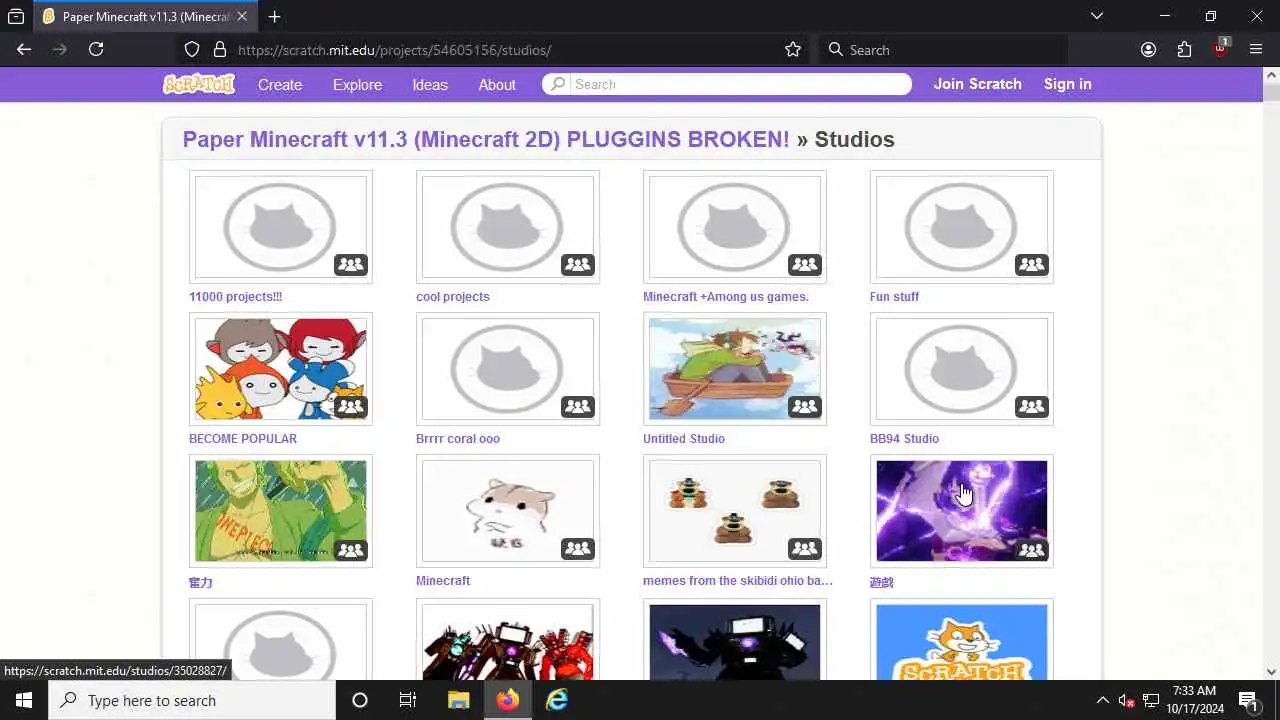The height and width of the screenshot is (720, 1280).
Task: Reload the current page
Action: (x=96, y=49)
